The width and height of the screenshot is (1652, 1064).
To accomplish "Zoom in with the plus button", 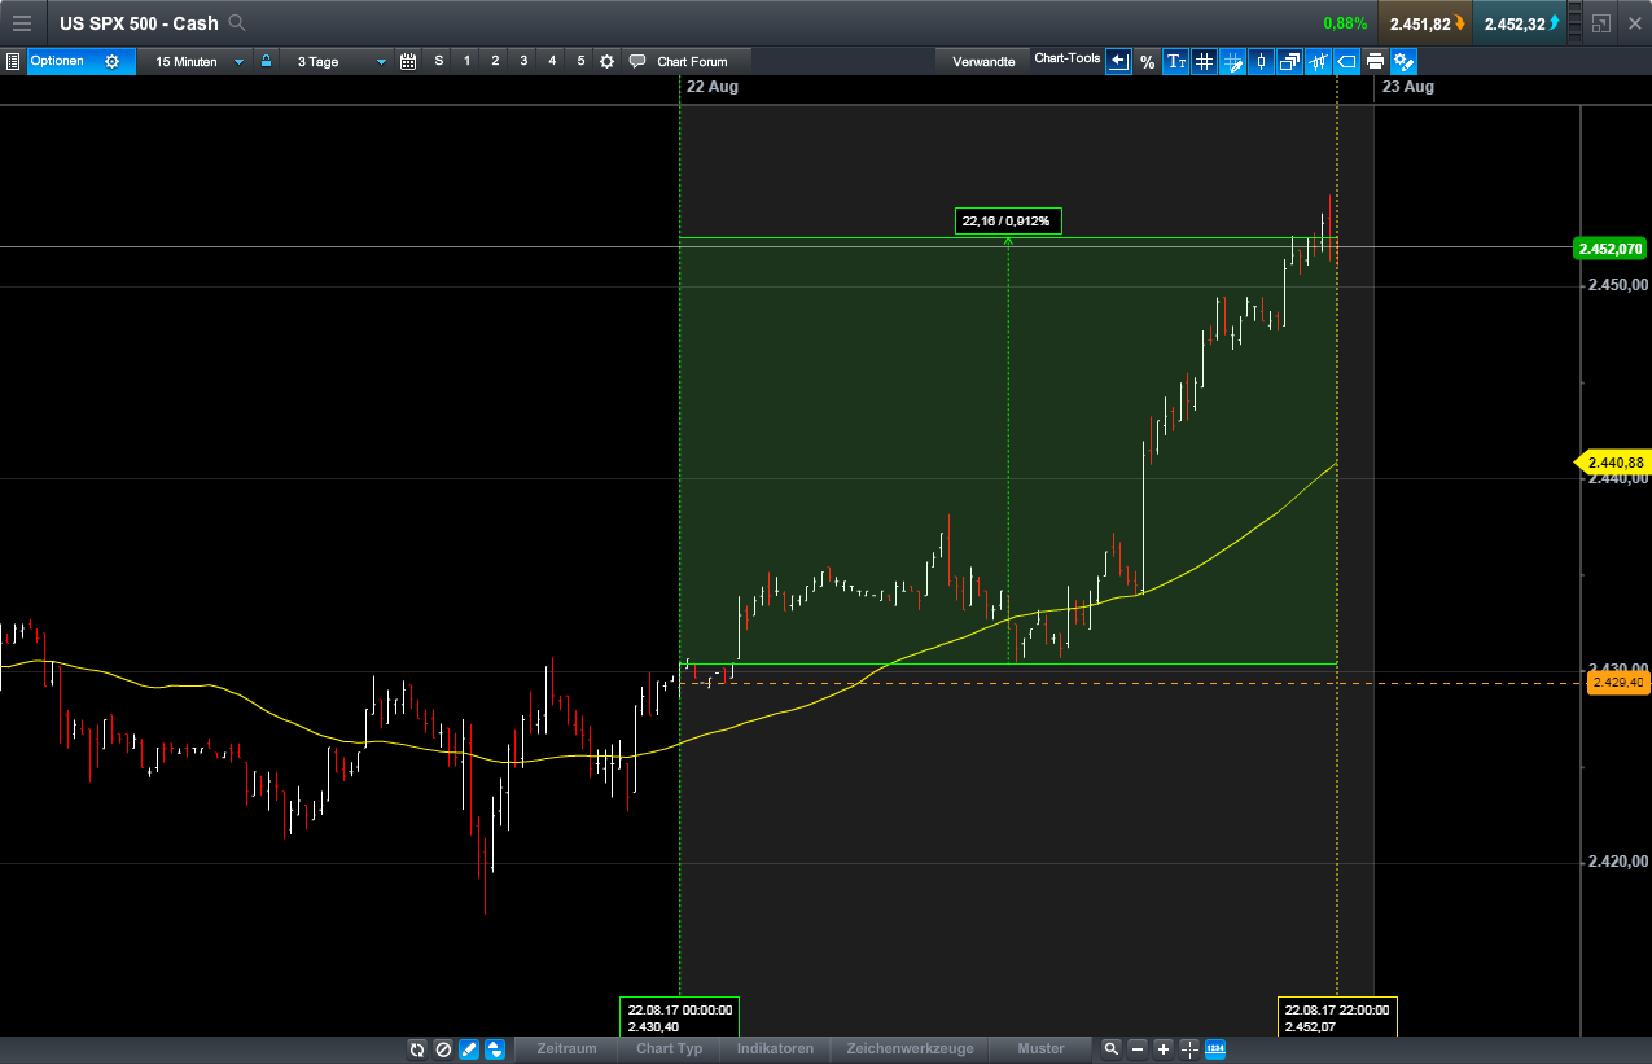I will (1163, 1049).
